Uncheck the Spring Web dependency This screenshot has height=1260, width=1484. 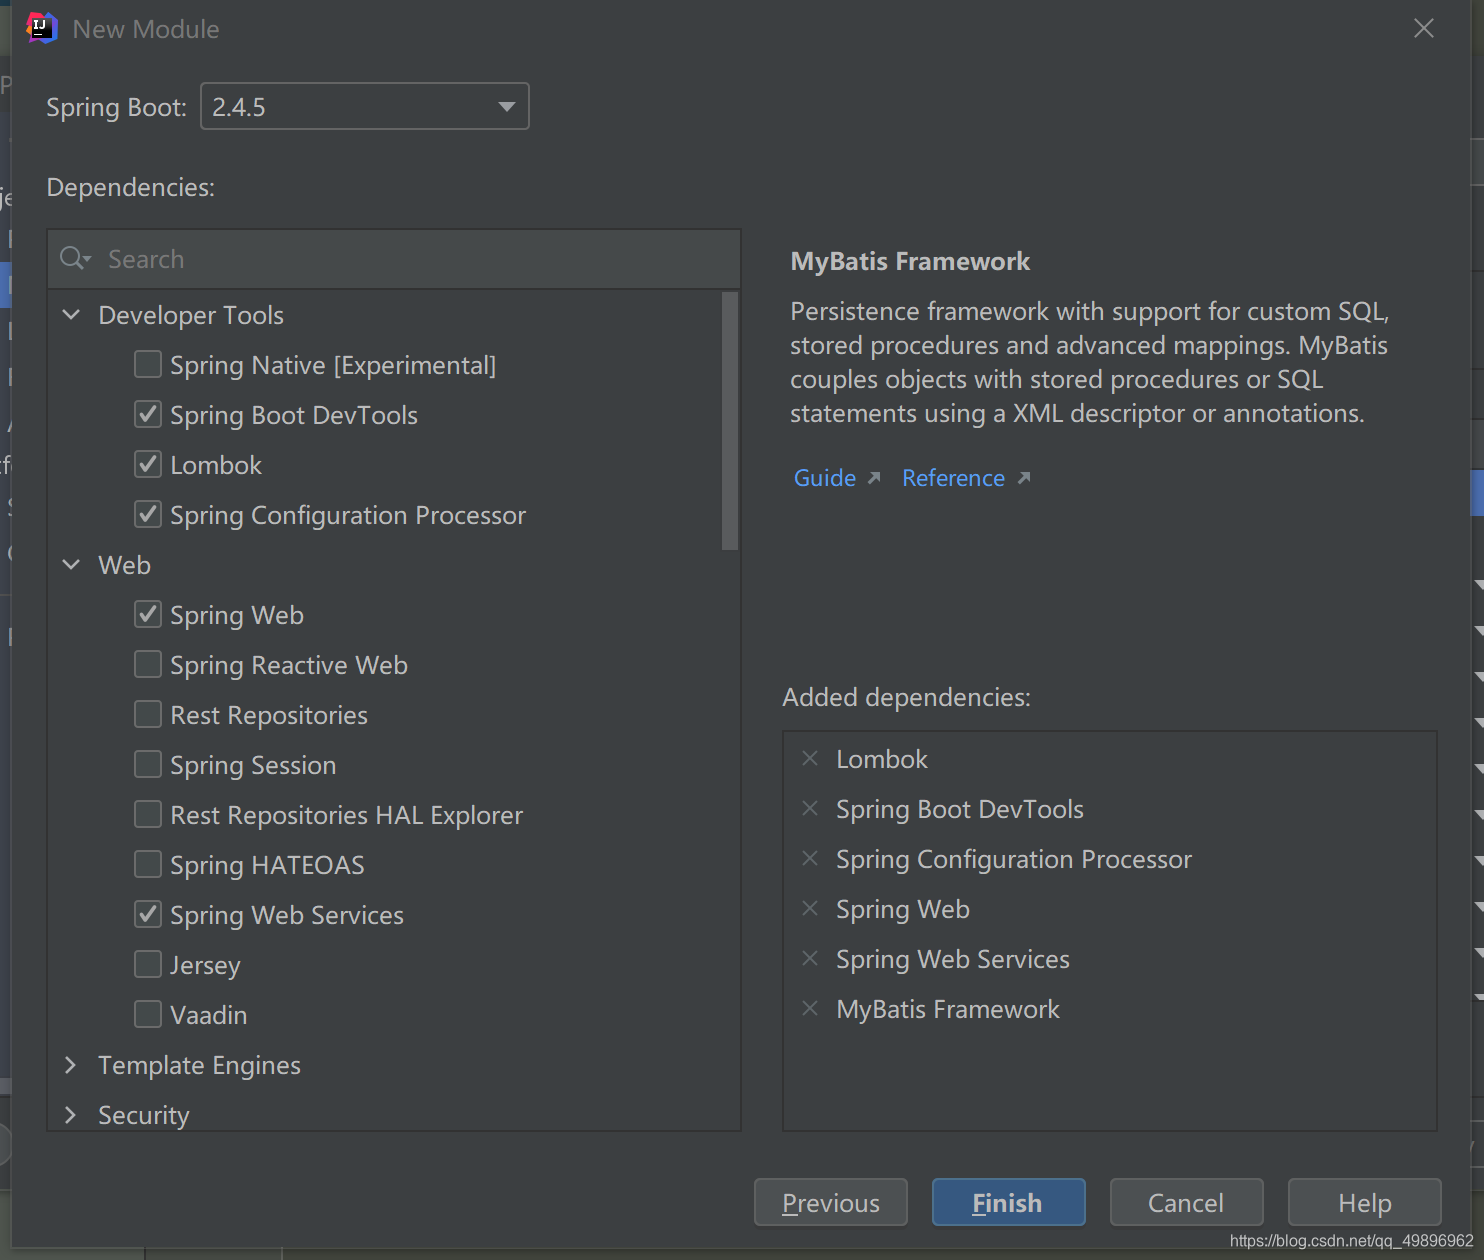pos(148,614)
